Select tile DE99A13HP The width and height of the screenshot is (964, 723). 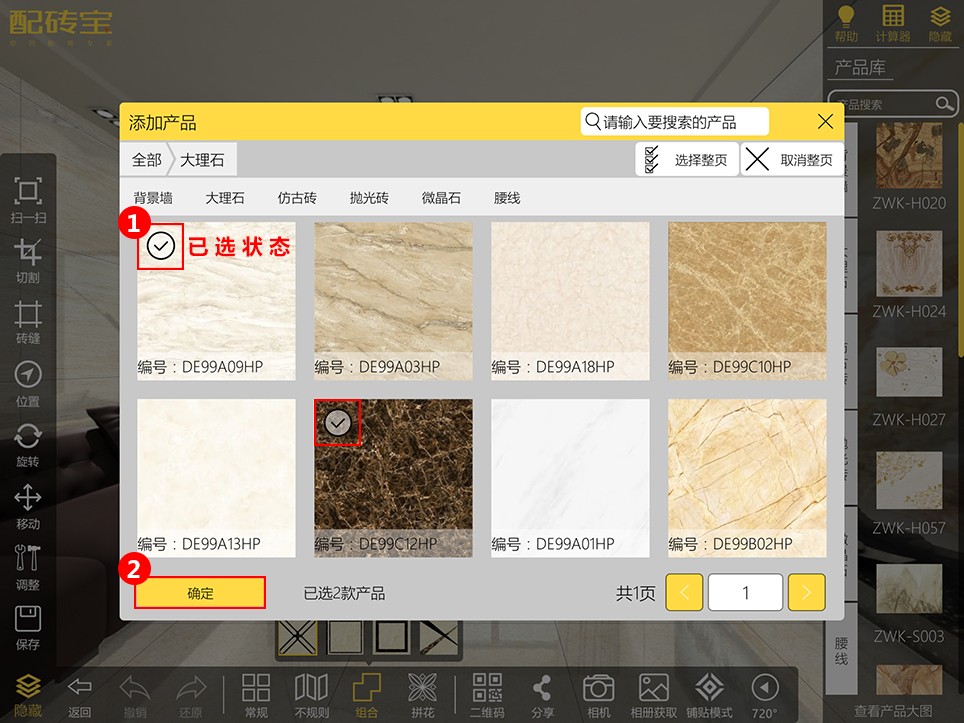click(216, 478)
